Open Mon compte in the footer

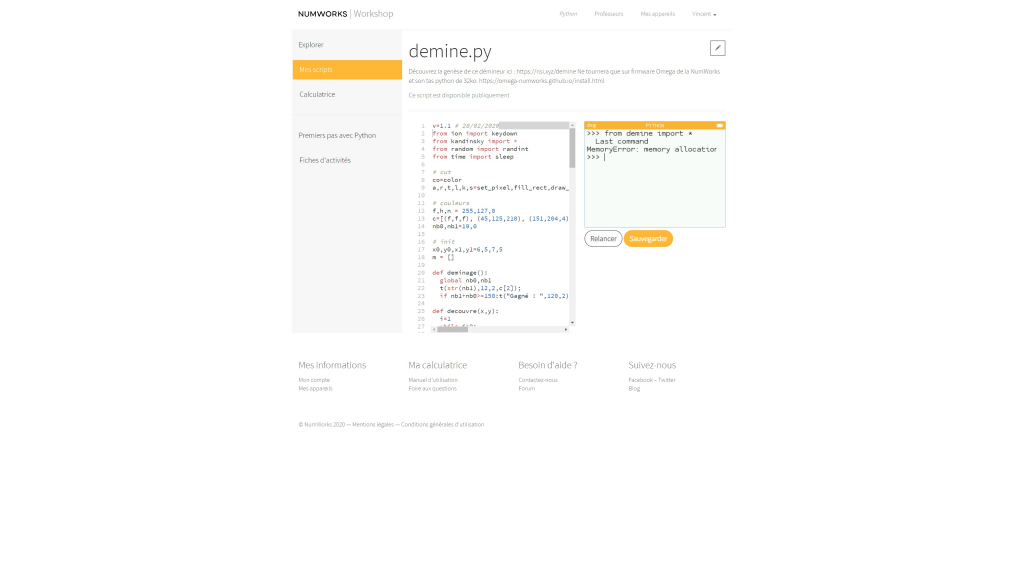tap(314, 380)
